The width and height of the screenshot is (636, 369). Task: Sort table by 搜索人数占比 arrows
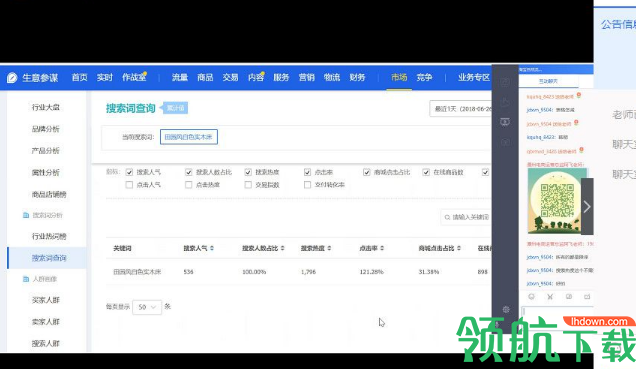click(x=283, y=248)
